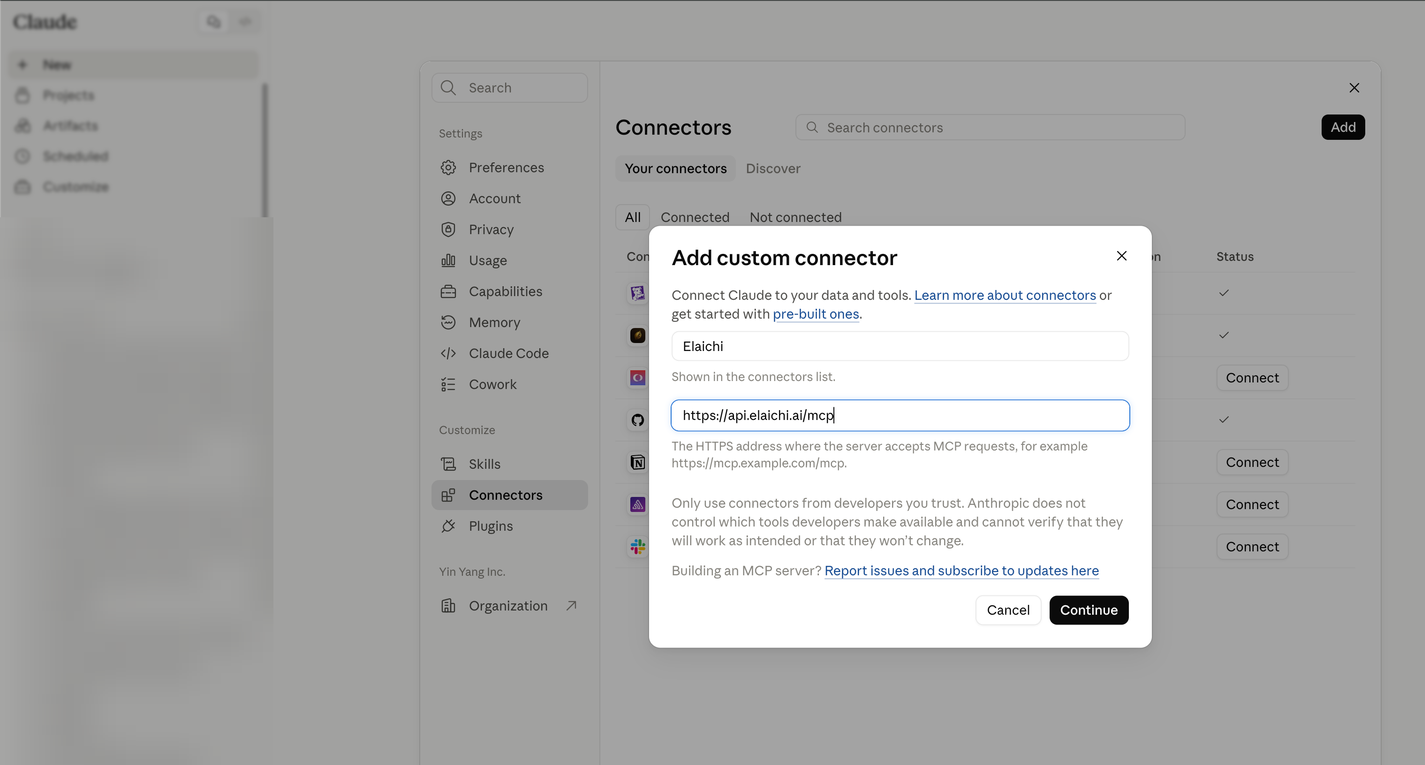Image resolution: width=1425 pixels, height=765 pixels.
Task: Switch to the Discover tab
Action: pos(773,168)
